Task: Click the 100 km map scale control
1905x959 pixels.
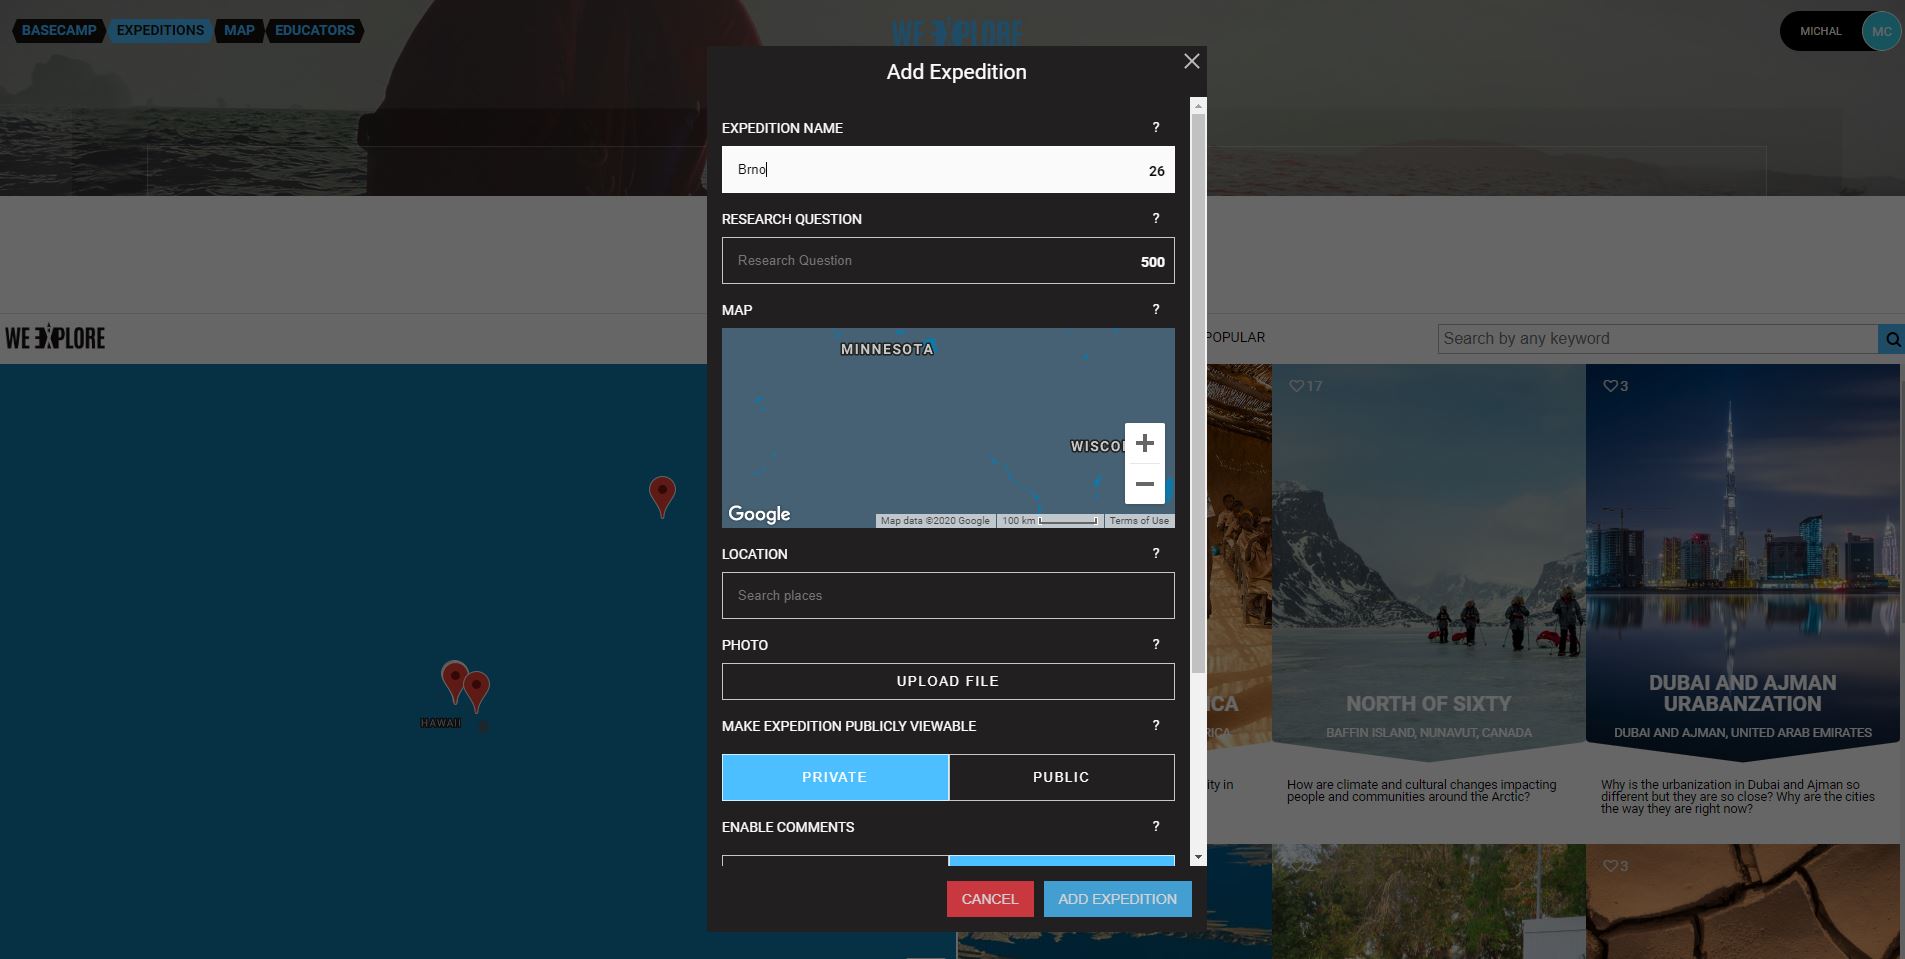Action: [1050, 521]
